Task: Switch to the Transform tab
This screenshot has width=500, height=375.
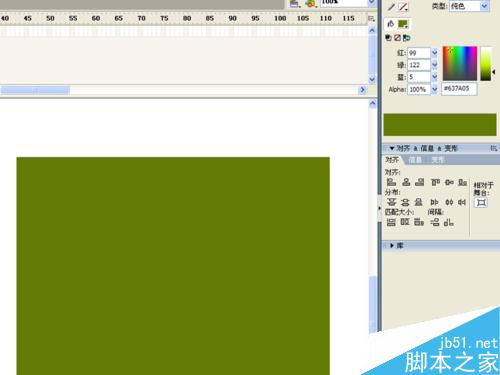Action: pos(438,160)
